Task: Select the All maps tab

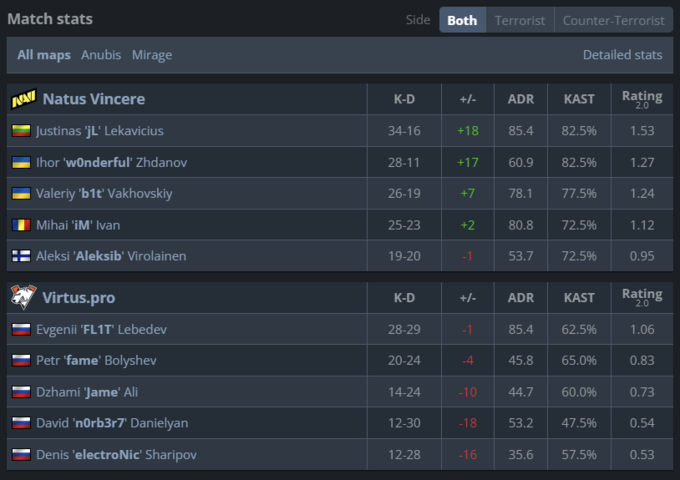Action: (x=44, y=55)
